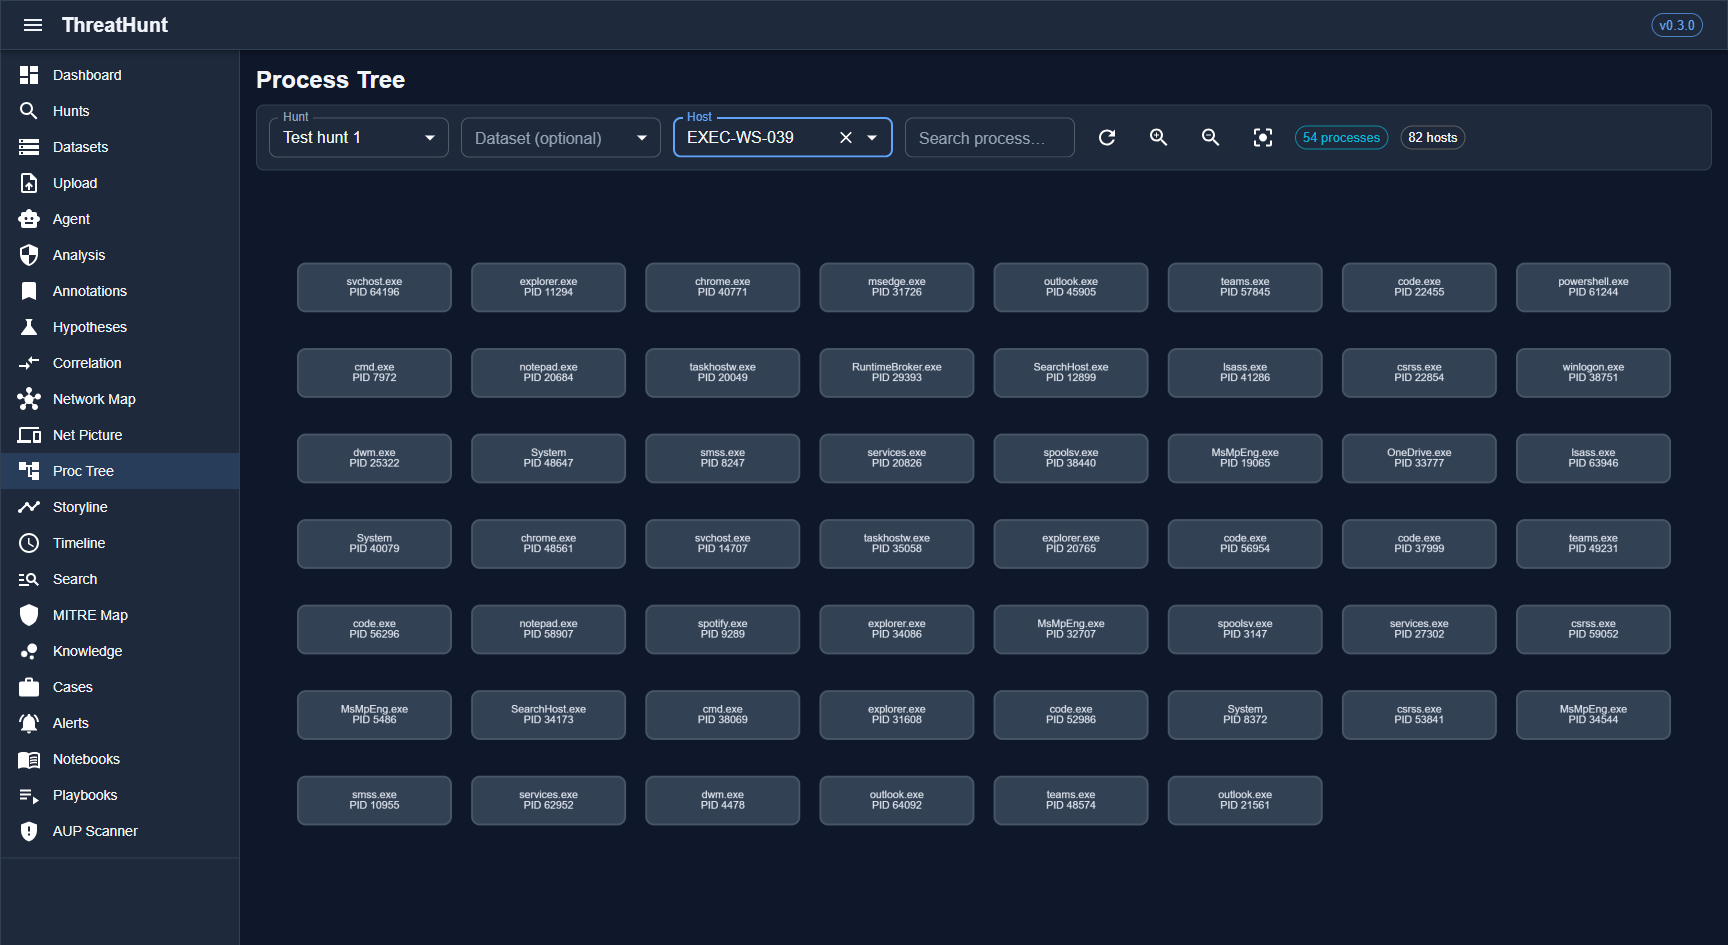Select the powershell.exe PID 61244 node
1728x945 pixels.
click(x=1593, y=287)
